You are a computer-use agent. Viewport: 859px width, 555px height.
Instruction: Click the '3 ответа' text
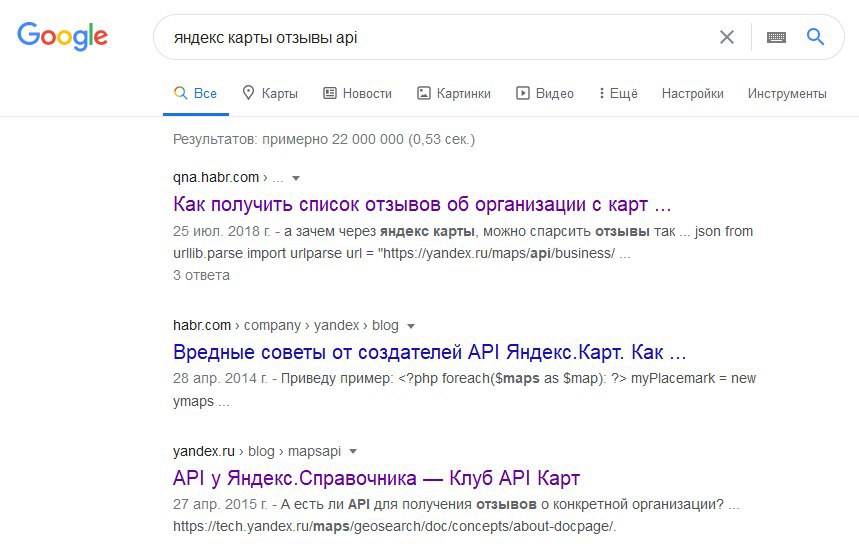point(201,275)
